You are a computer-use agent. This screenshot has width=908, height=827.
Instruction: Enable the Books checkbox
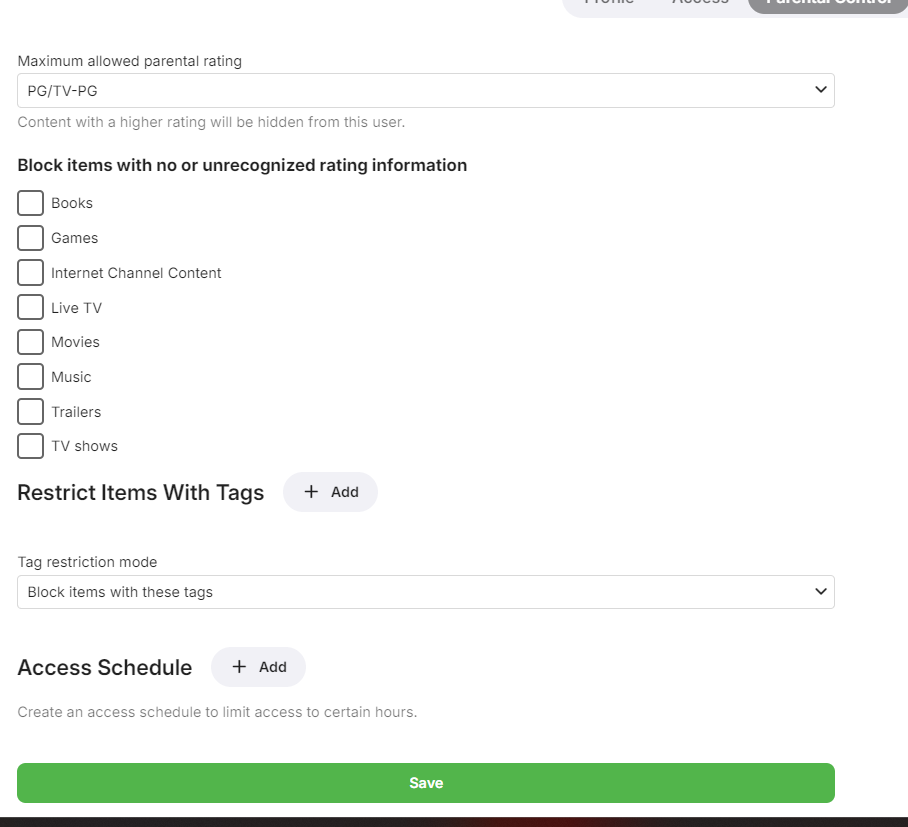click(x=31, y=203)
